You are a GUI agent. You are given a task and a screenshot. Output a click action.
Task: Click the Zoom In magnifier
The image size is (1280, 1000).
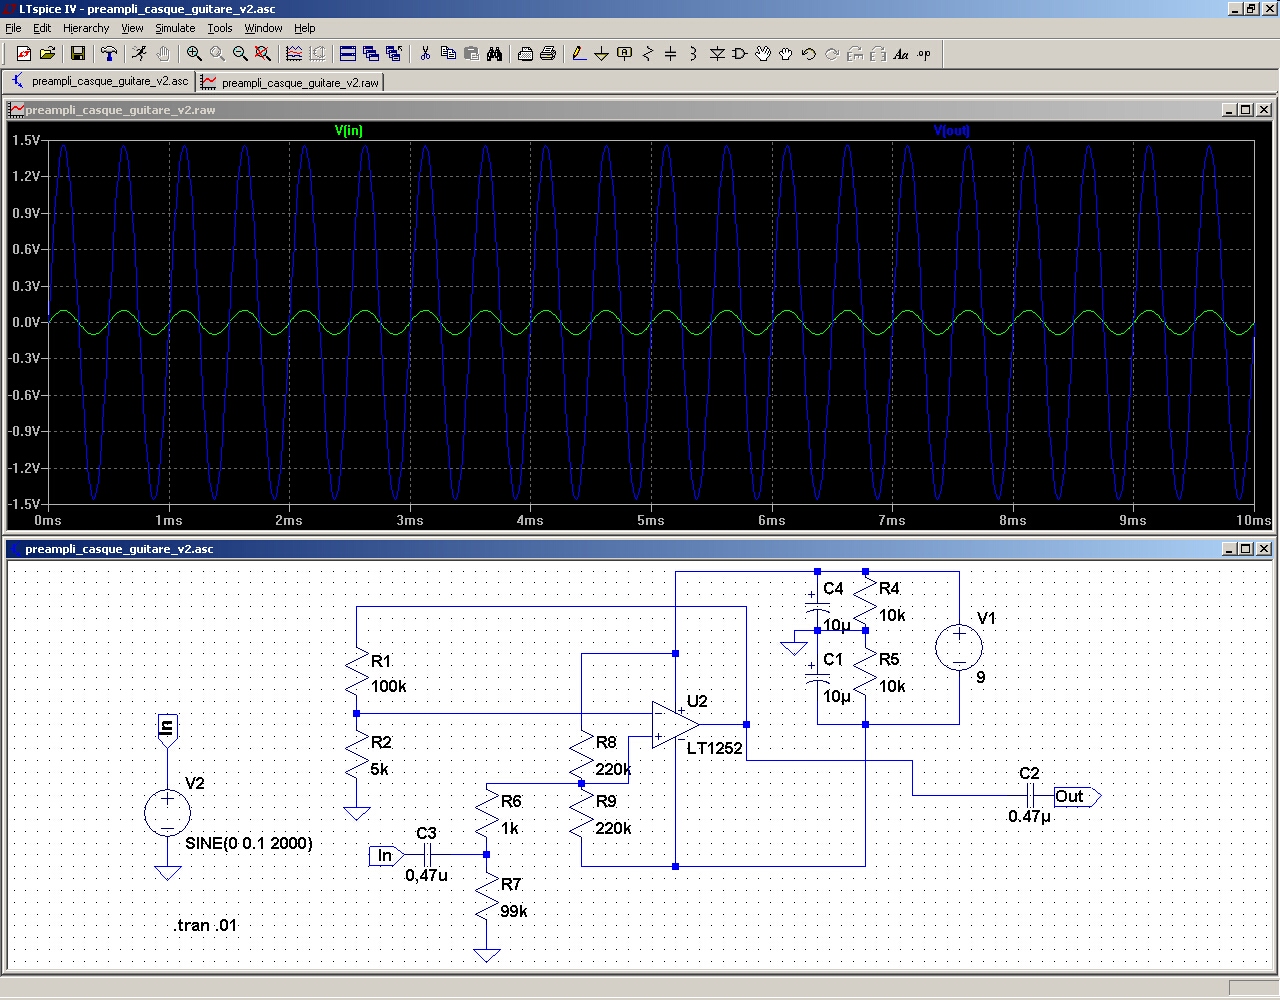click(194, 54)
